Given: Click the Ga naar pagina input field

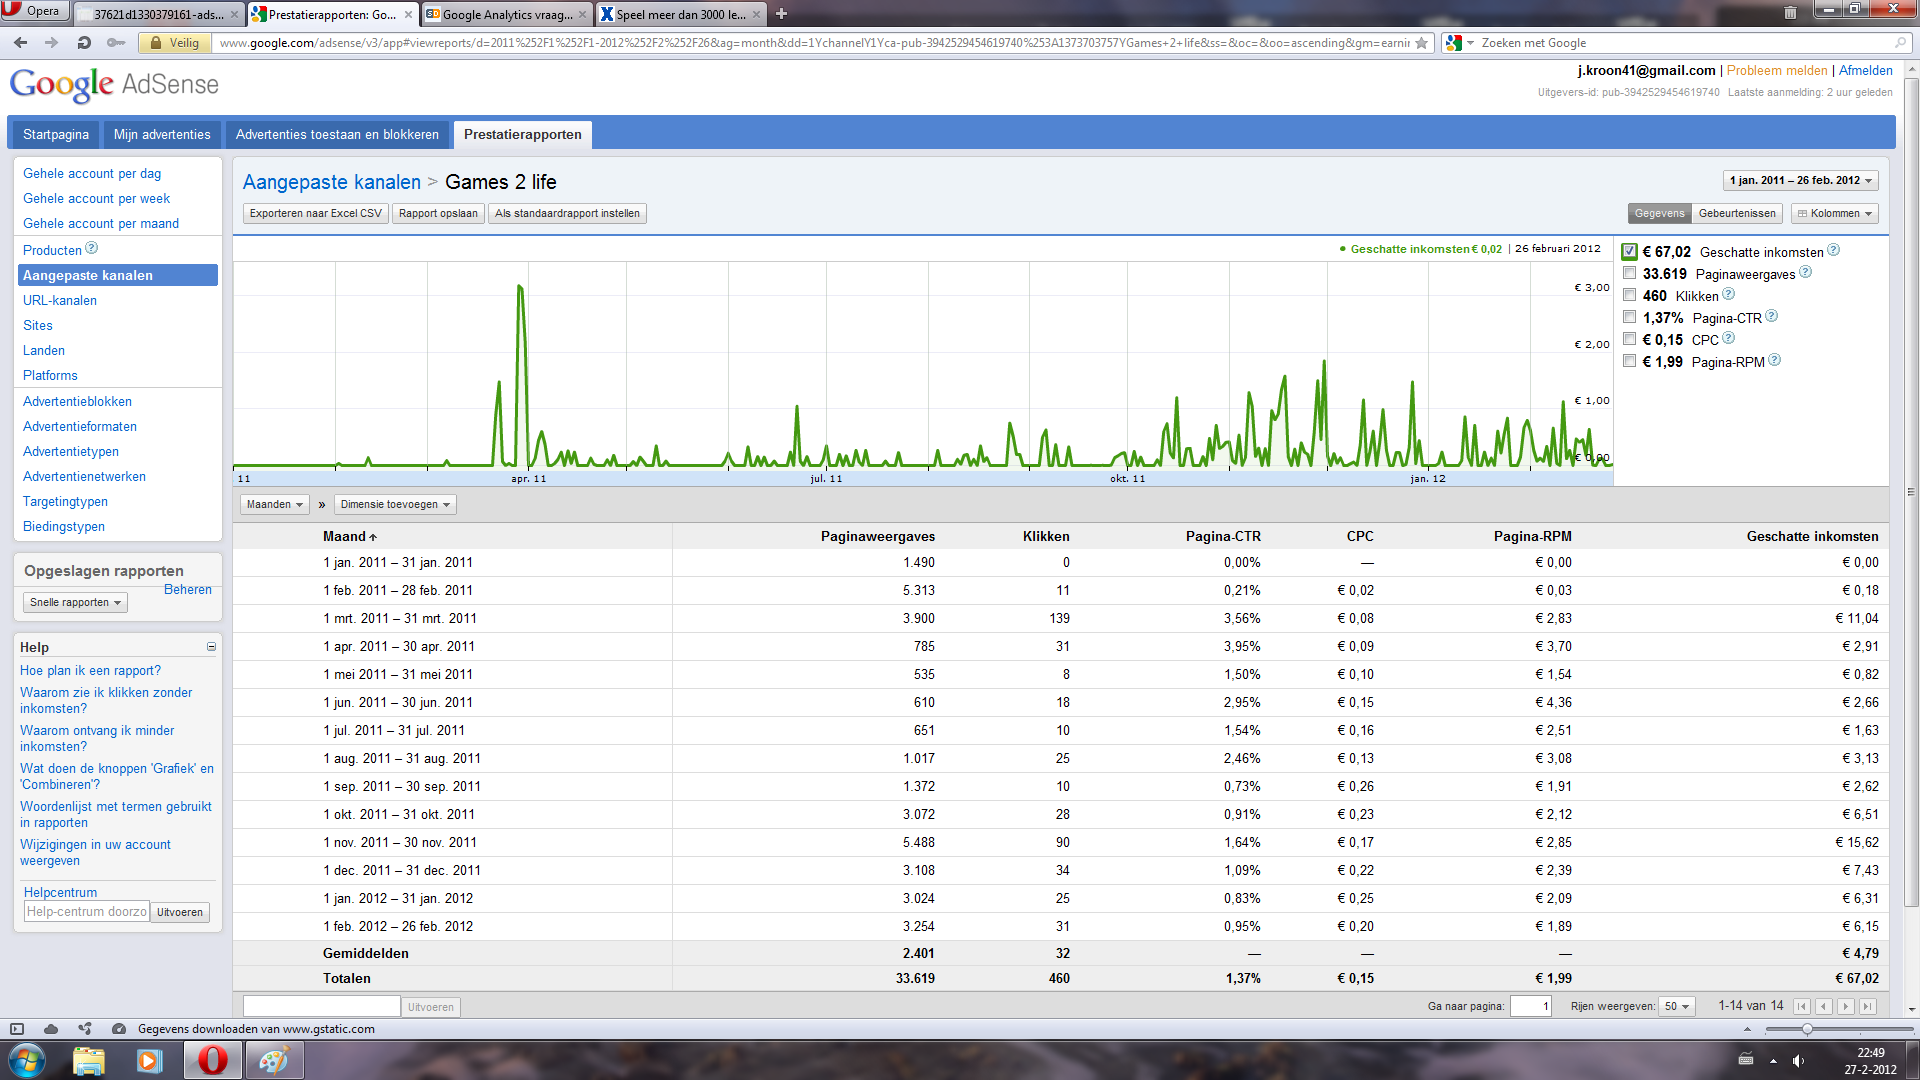Looking at the screenshot, I should tap(1530, 1006).
